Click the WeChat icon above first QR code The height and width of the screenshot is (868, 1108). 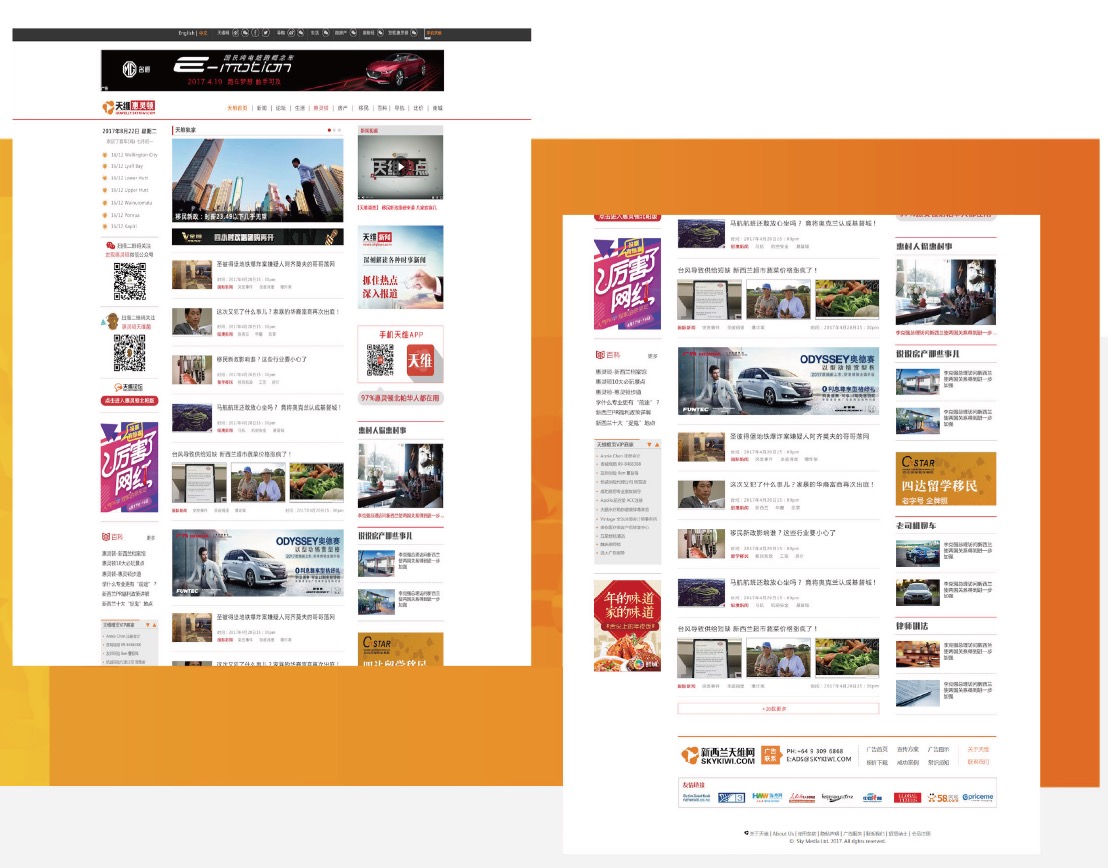coord(110,245)
